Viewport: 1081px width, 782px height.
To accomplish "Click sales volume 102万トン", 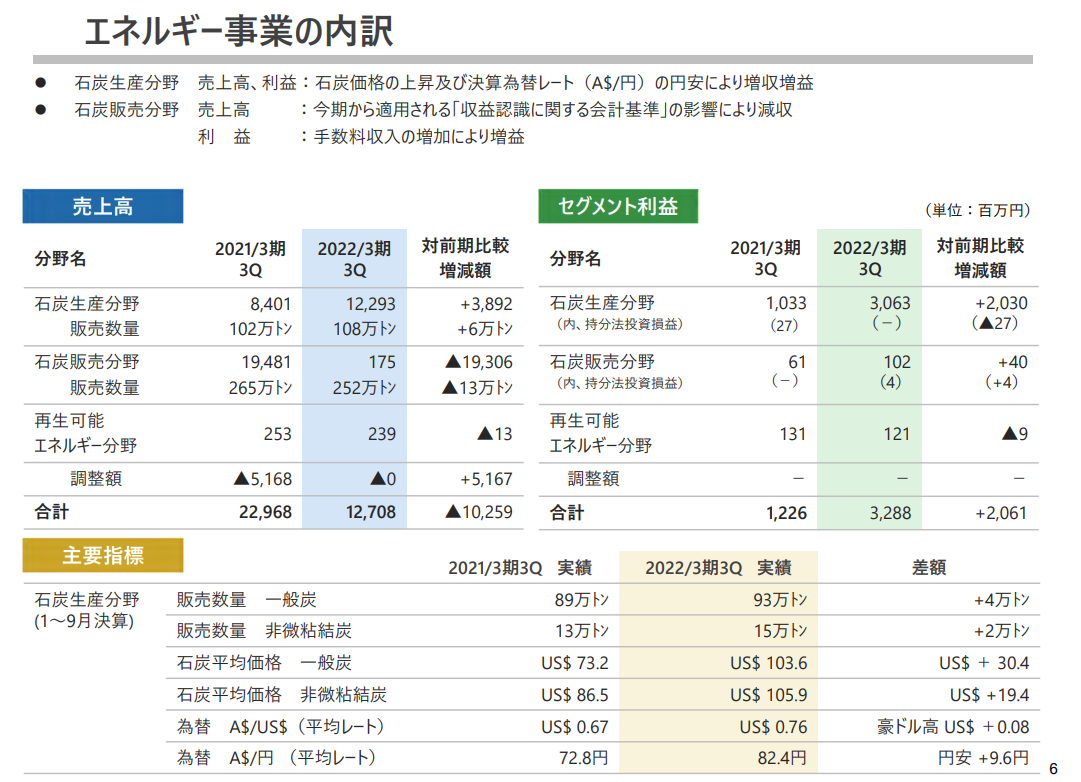I will tap(260, 329).
